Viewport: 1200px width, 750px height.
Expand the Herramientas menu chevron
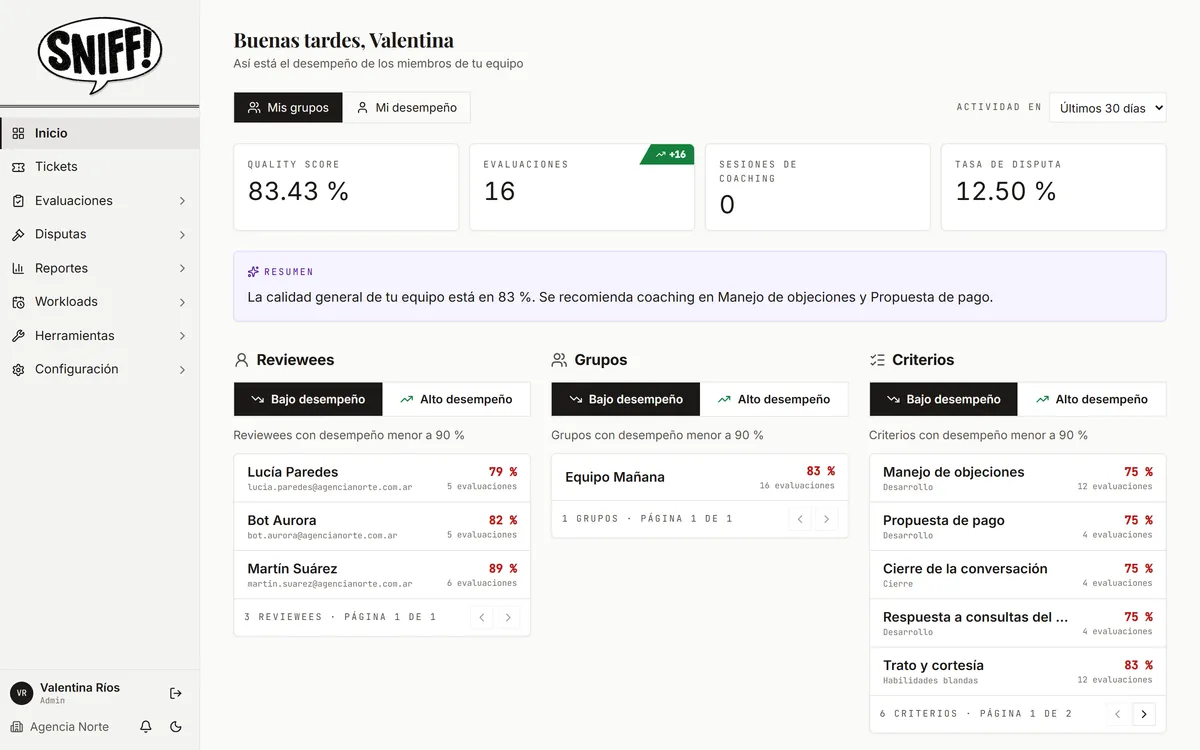(x=182, y=336)
